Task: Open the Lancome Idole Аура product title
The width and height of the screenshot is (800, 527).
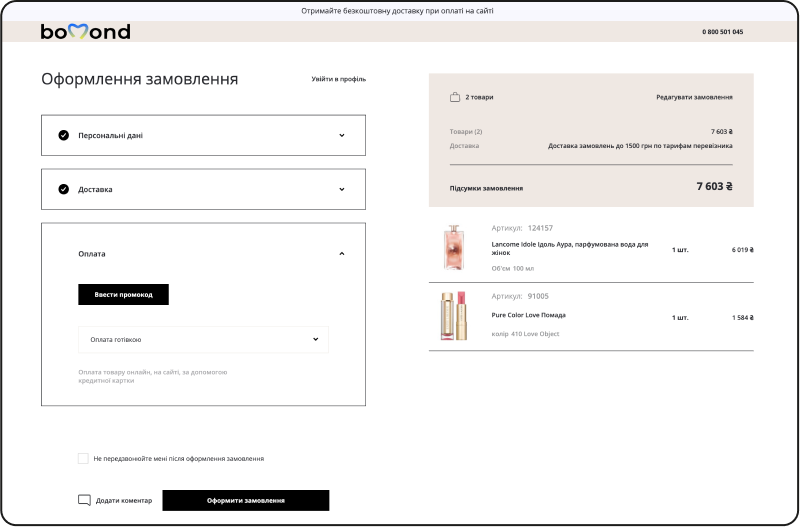Action: tap(570, 248)
